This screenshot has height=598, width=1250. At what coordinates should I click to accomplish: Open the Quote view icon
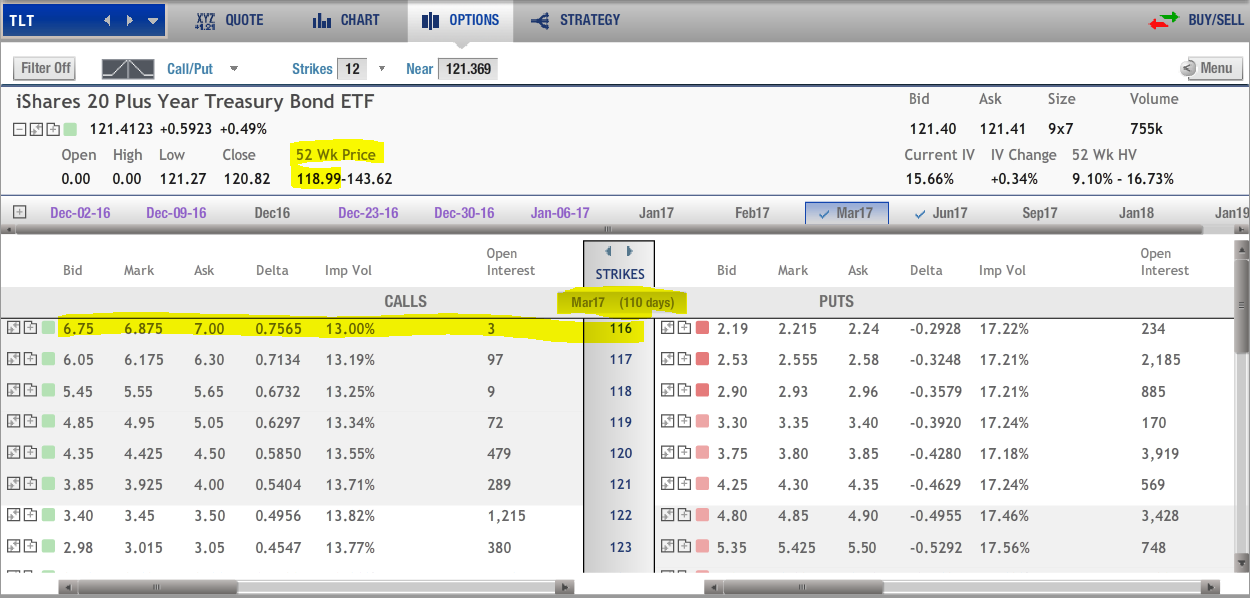pos(205,20)
